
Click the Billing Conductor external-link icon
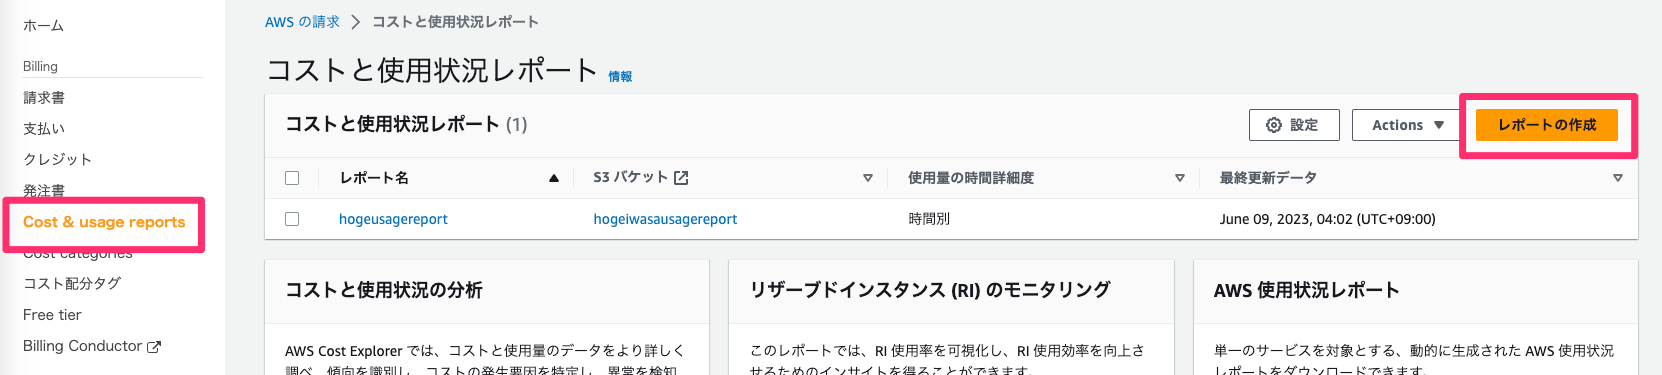pyautogui.click(x=154, y=347)
